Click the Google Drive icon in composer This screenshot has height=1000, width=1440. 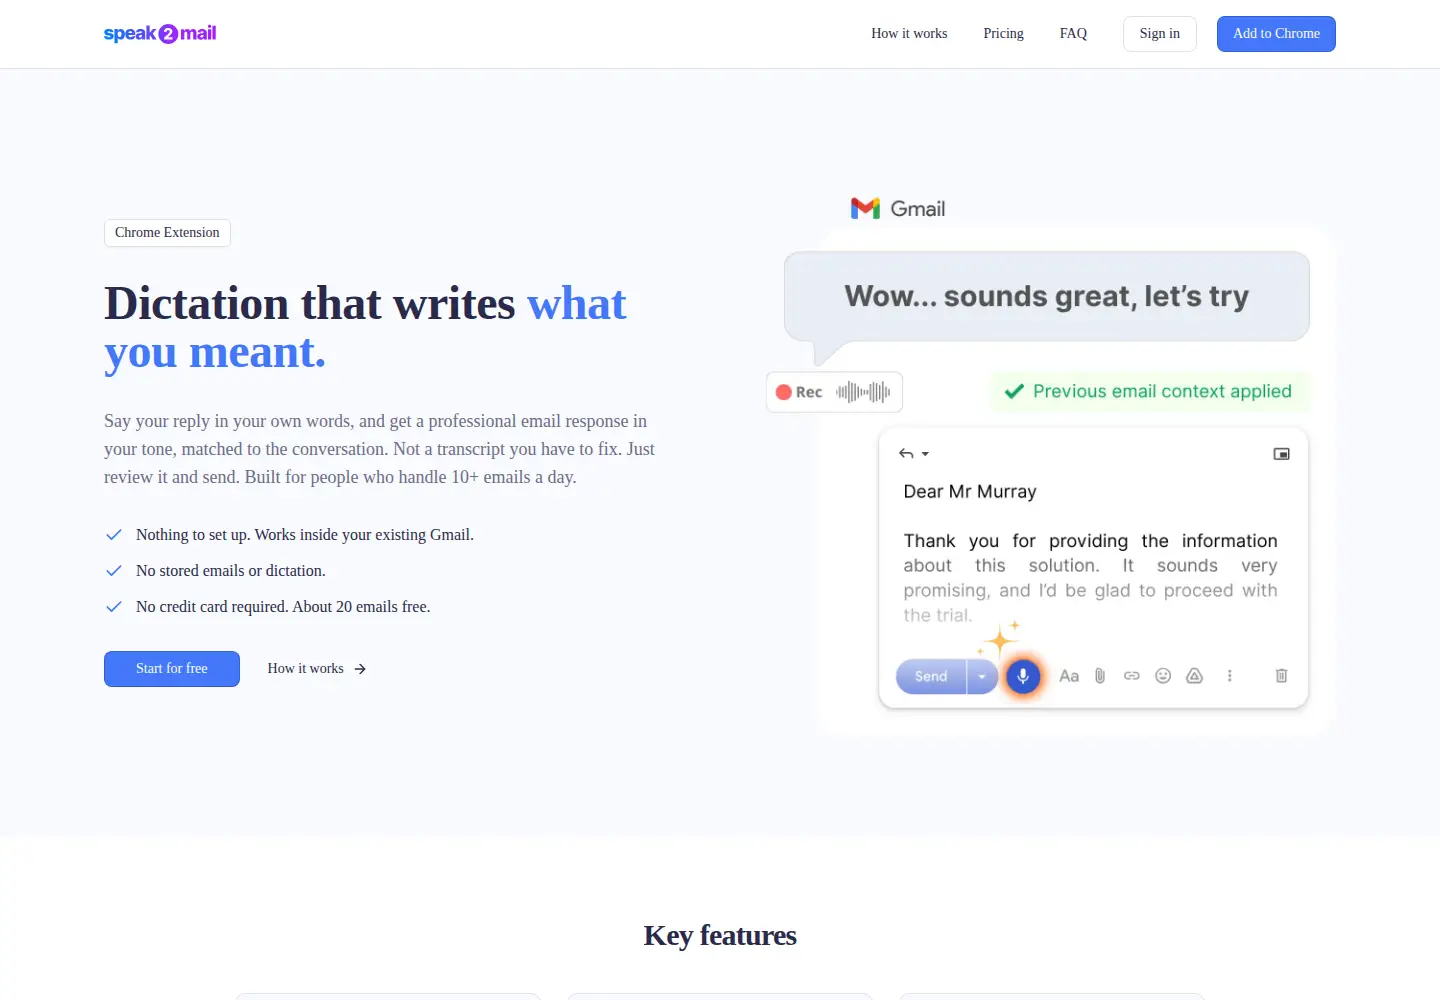[1194, 676]
